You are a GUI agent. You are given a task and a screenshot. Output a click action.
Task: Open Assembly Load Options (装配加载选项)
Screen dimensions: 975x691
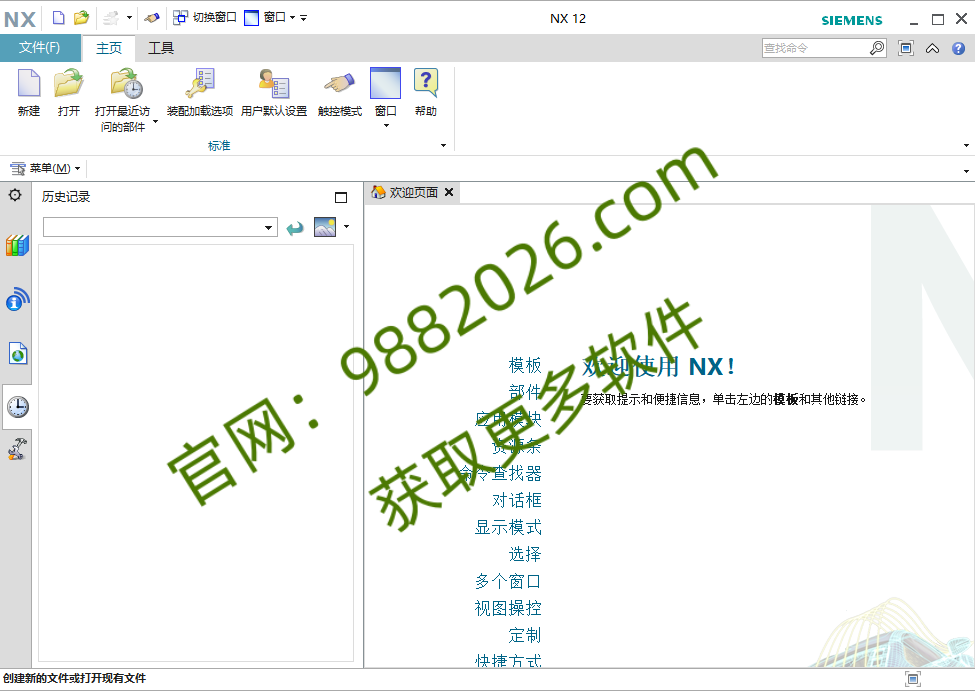(200, 92)
